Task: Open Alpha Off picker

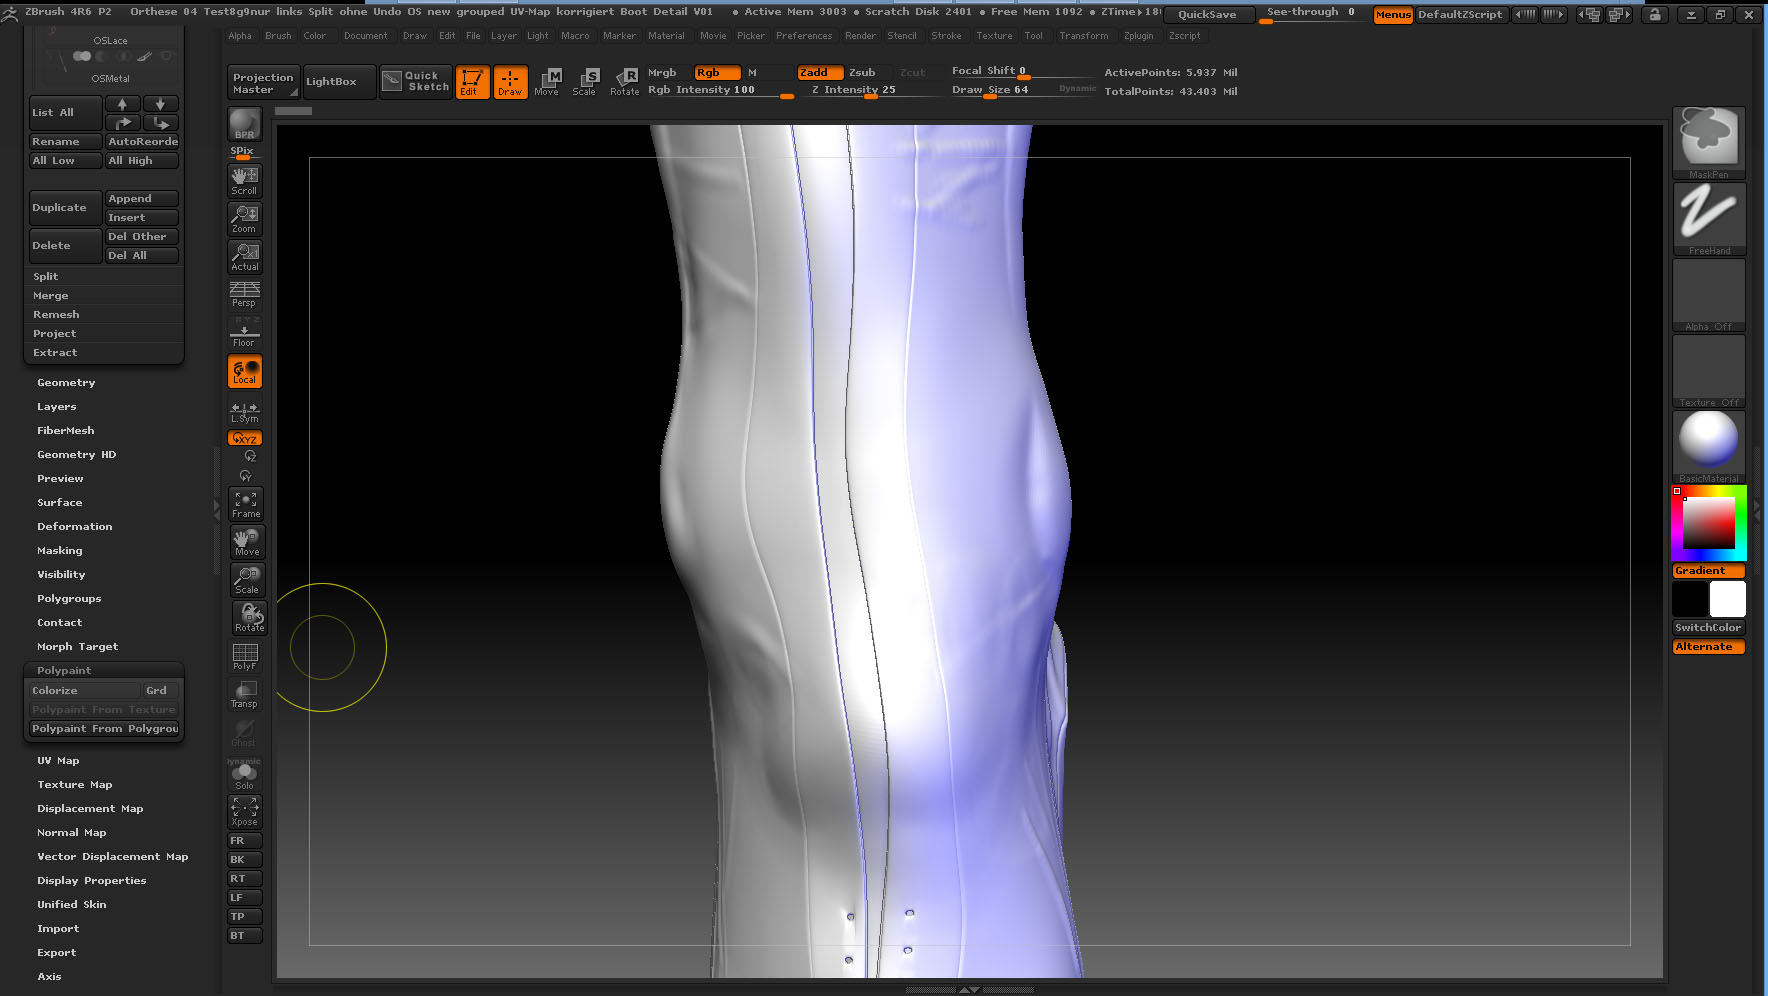Action: tap(1709, 295)
